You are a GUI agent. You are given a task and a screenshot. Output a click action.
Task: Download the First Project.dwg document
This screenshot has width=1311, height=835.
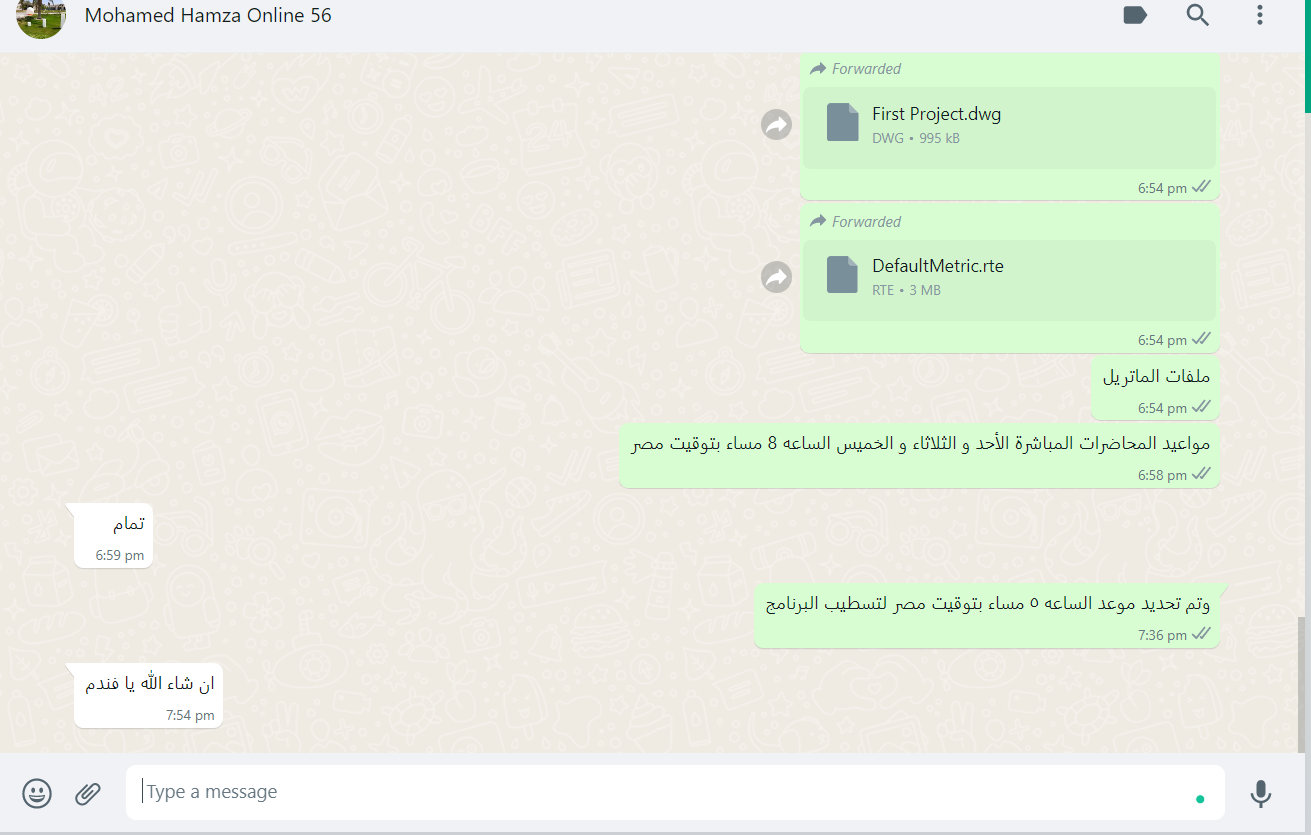(x=1009, y=127)
